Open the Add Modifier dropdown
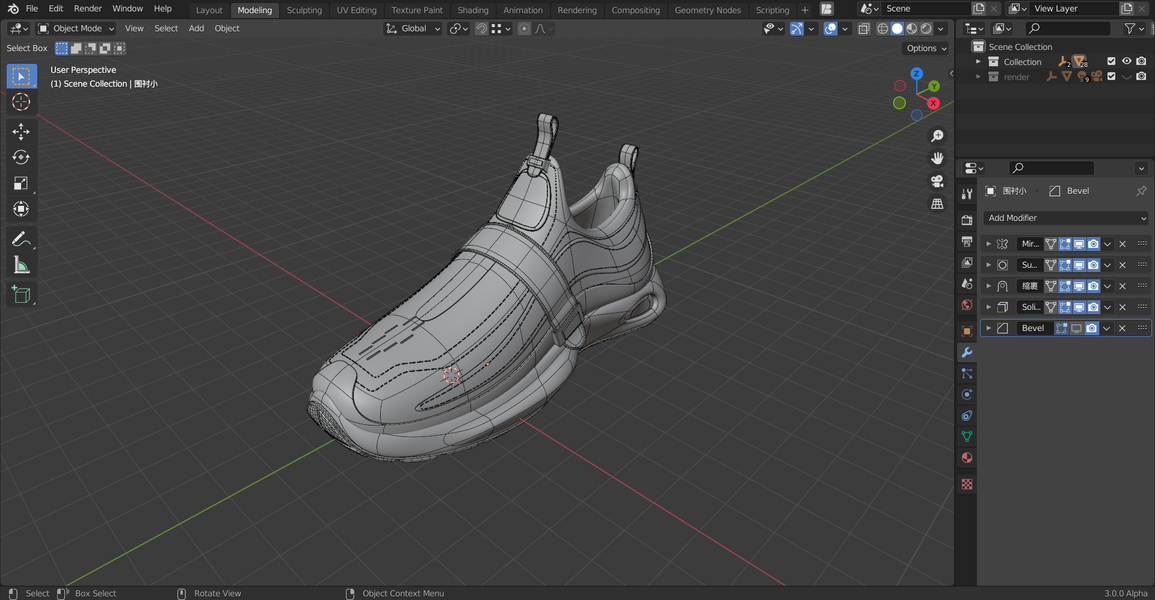 (1066, 218)
